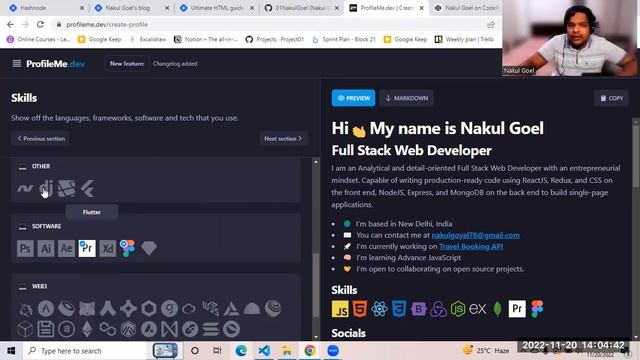The height and width of the screenshot is (360, 640).
Task: Click the ProfileMe.dev logo
Action: click(56, 64)
